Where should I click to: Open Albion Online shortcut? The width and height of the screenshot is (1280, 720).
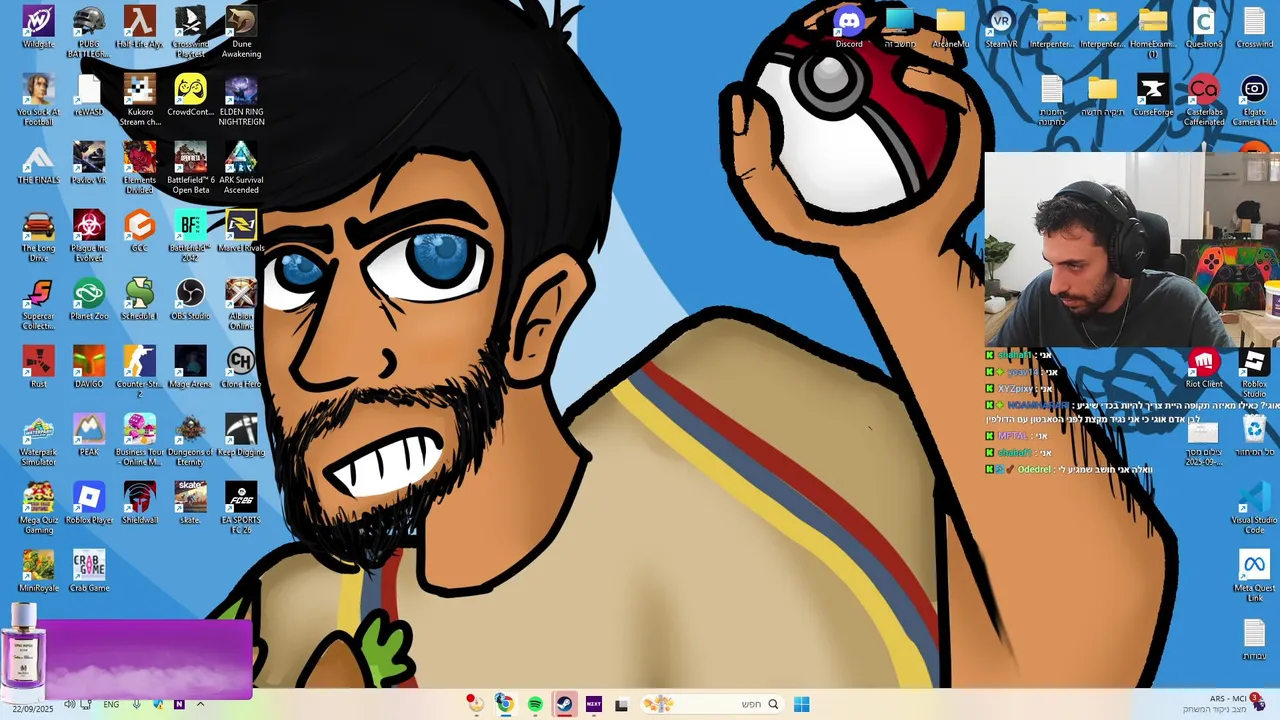(241, 303)
